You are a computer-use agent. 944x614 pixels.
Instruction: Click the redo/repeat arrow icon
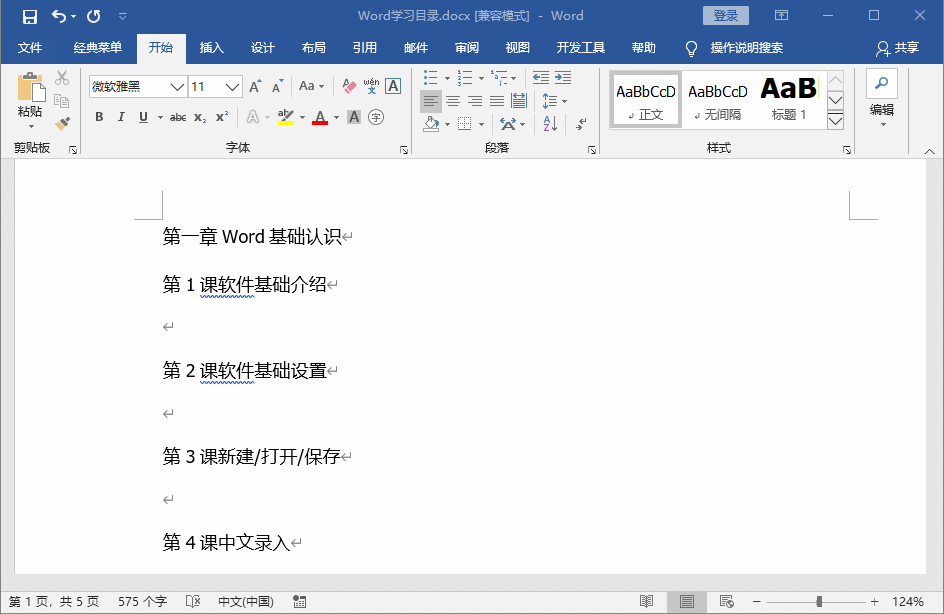(x=93, y=16)
